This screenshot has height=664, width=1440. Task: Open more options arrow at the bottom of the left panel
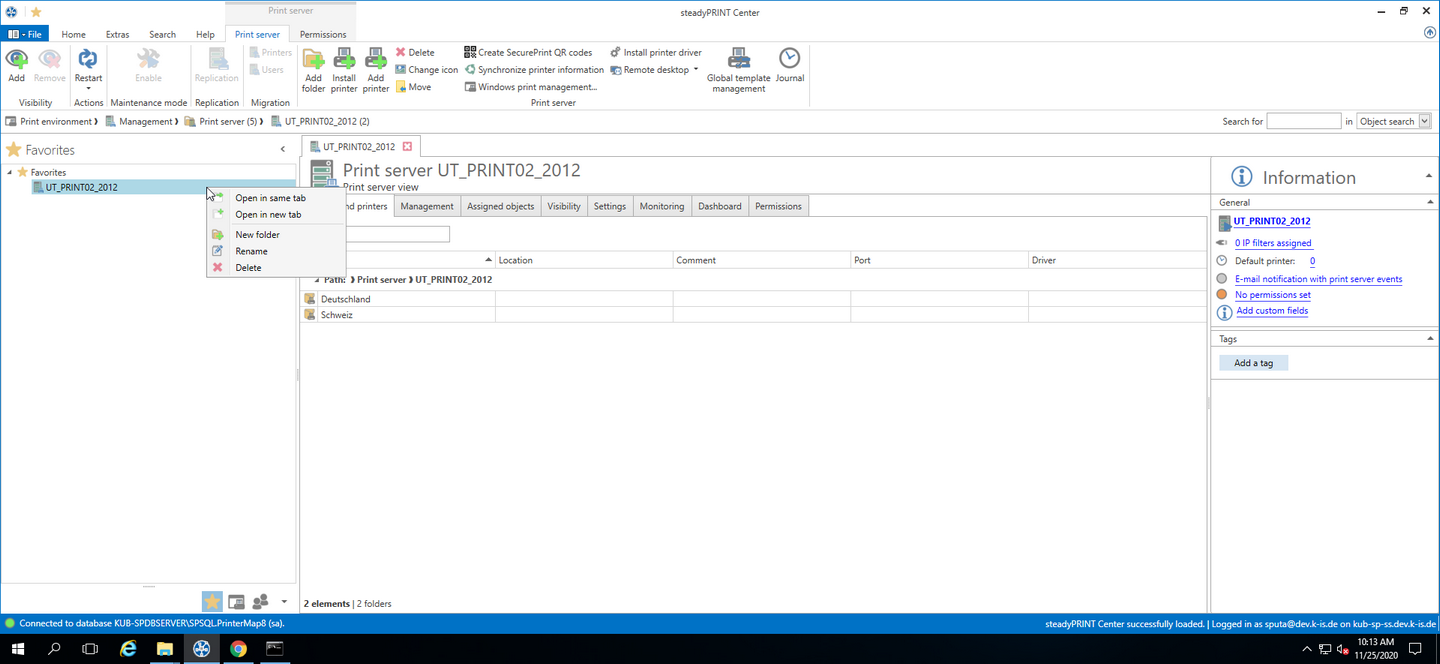(x=284, y=601)
